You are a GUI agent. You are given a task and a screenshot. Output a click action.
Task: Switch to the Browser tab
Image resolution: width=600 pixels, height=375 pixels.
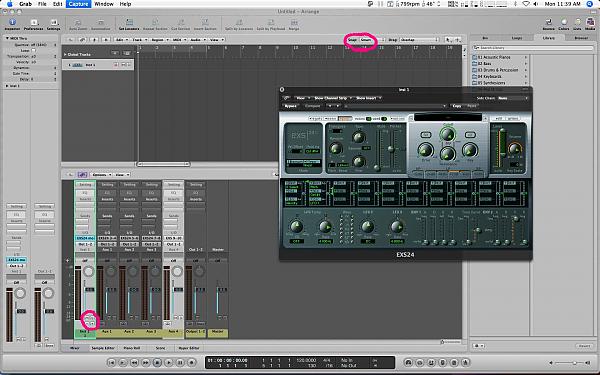pos(580,38)
